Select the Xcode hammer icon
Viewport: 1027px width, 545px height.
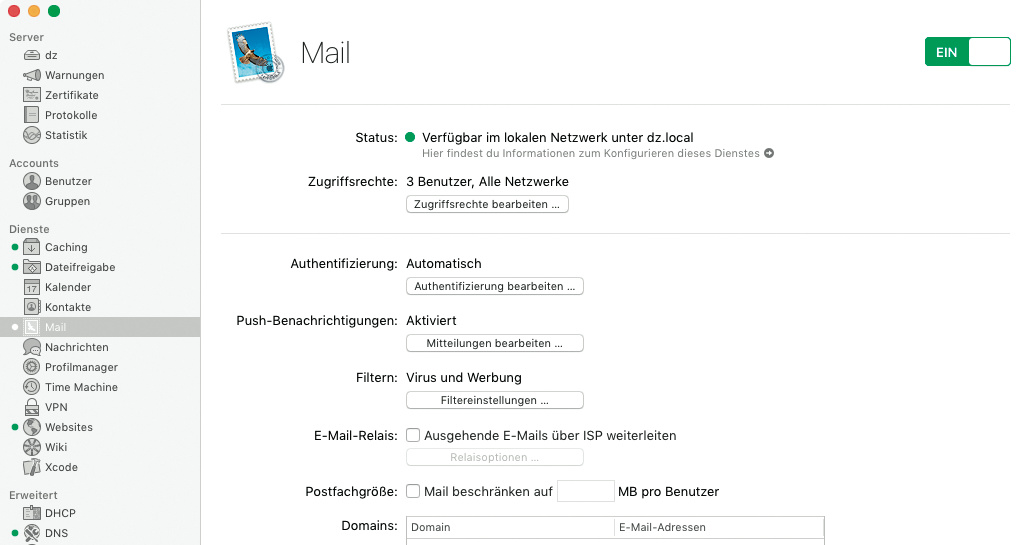click(x=32, y=467)
